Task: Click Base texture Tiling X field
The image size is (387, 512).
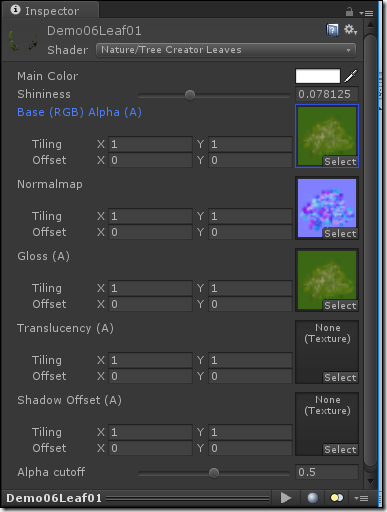Action: pos(150,144)
